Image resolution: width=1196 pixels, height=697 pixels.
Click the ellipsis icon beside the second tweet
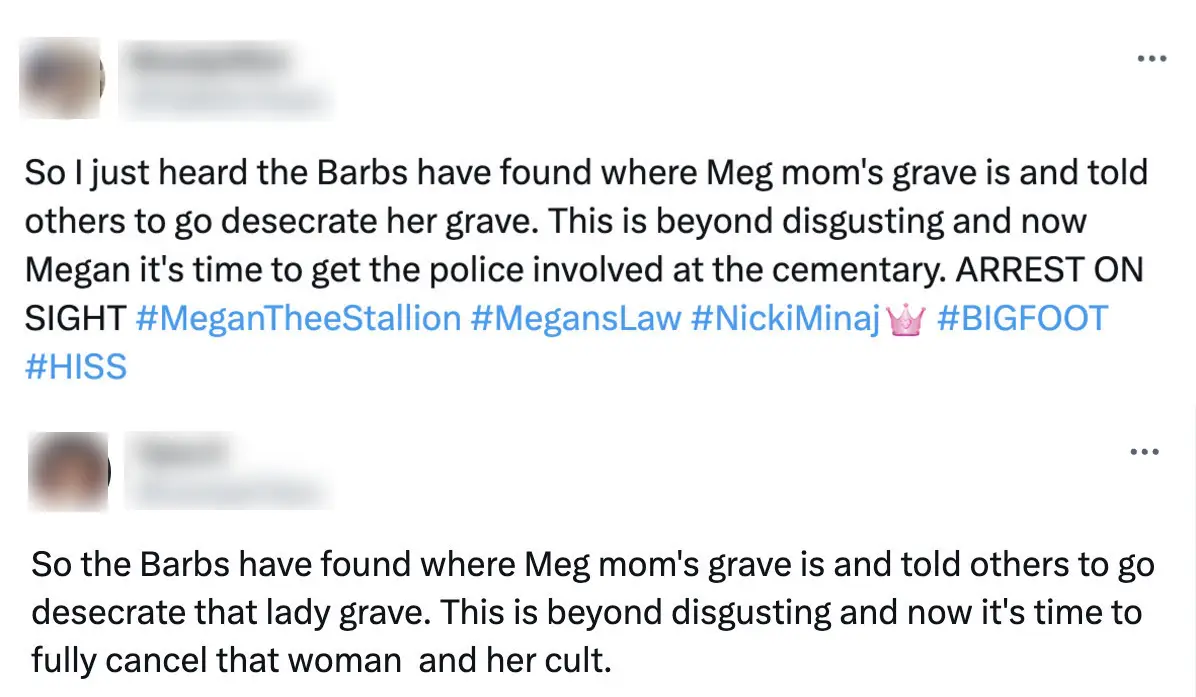coord(1143,450)
